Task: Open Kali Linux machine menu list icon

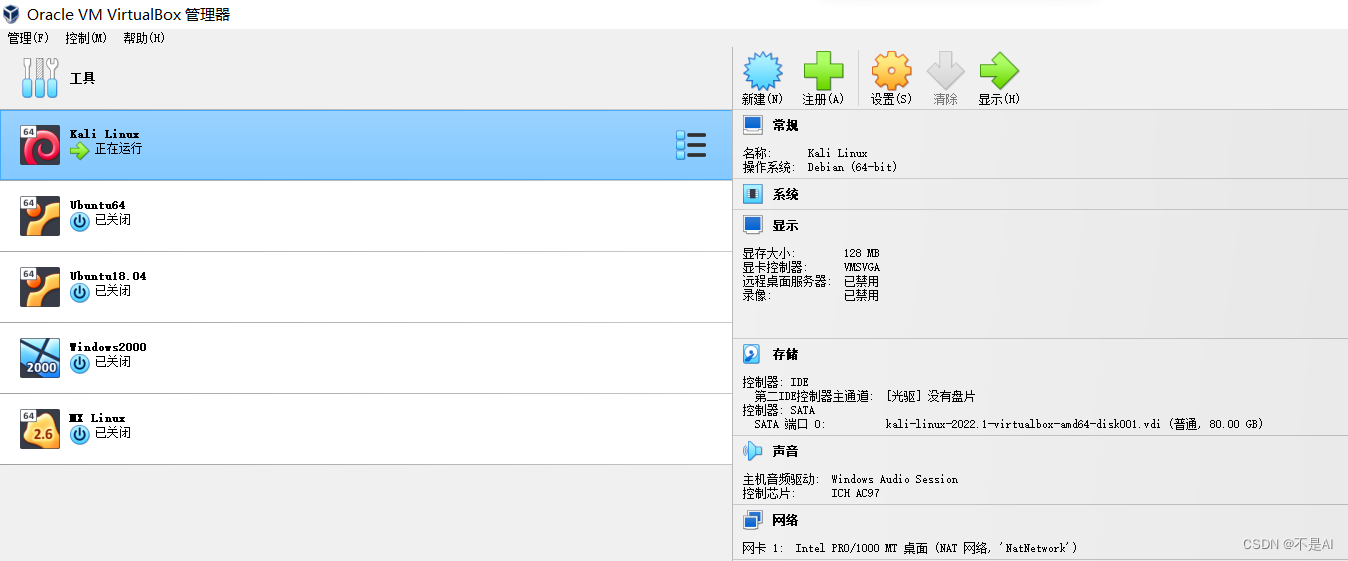Action: point(691,145)
